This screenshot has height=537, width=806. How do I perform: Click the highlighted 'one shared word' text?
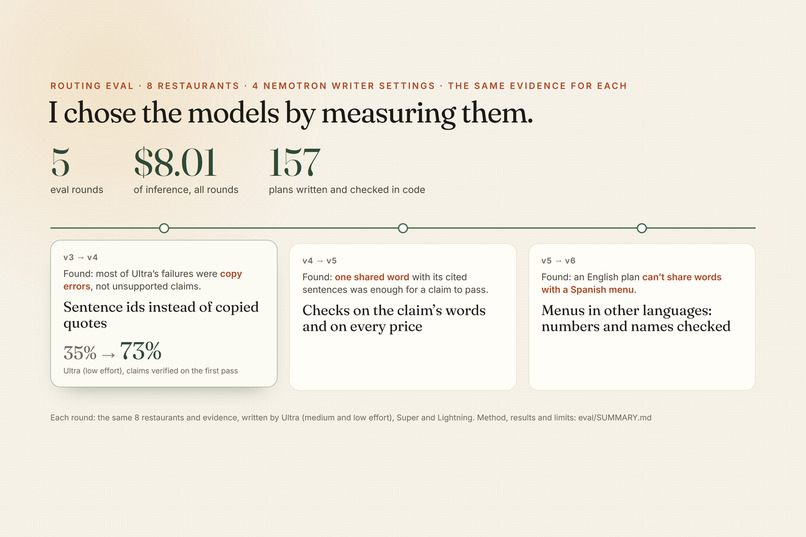click(x=372, y=277)
